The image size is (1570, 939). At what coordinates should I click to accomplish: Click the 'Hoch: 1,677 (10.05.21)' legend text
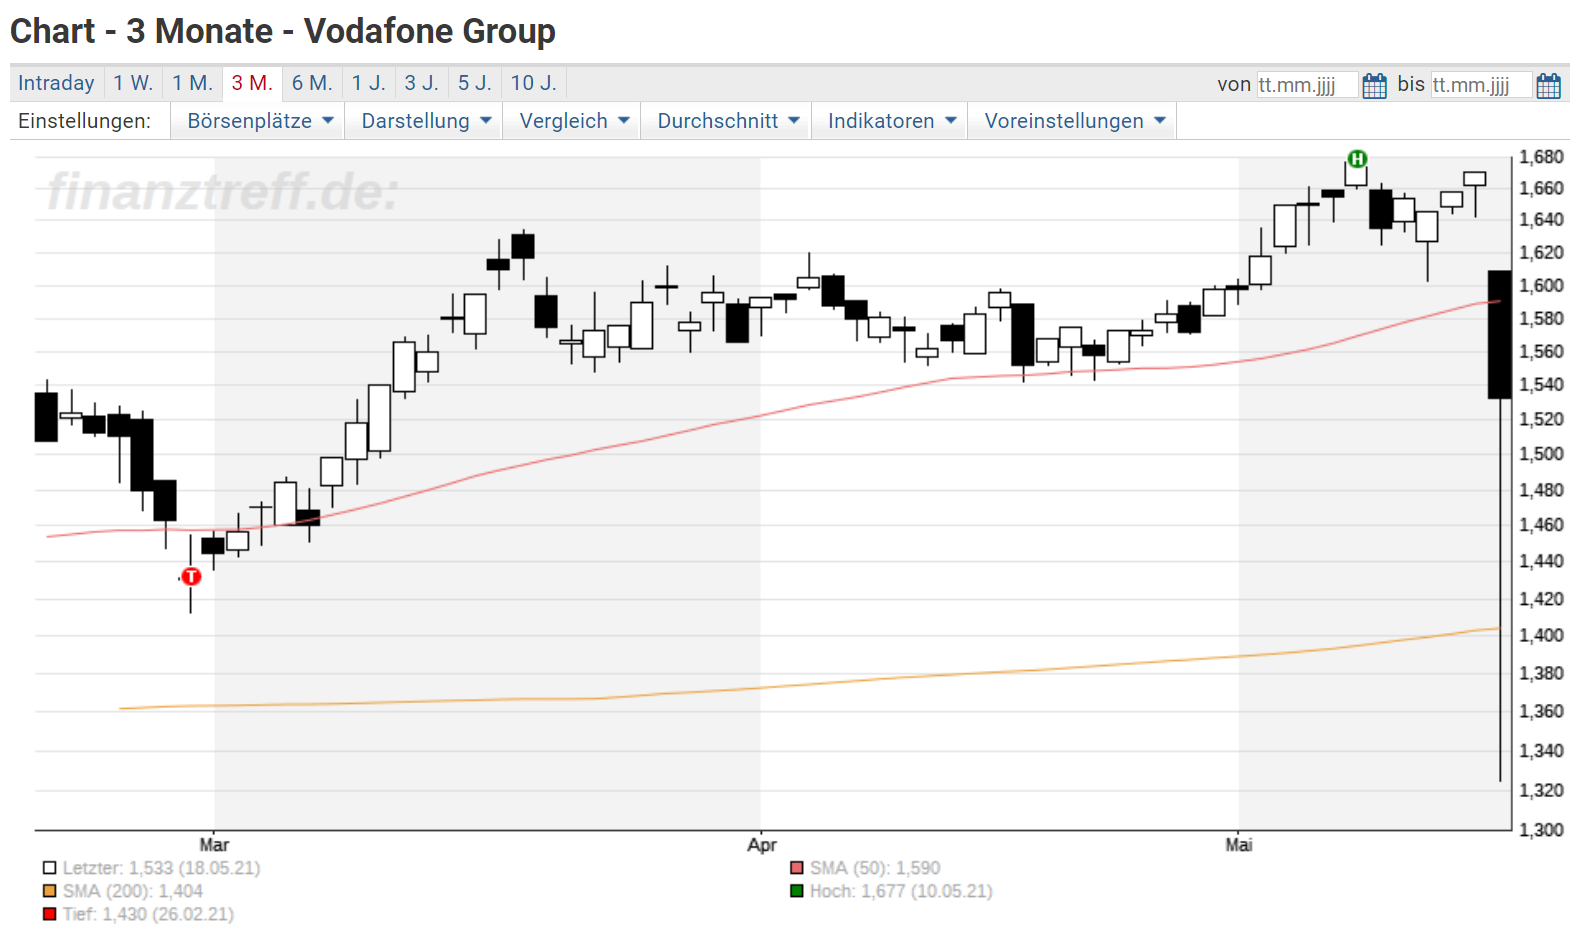click(x=901, y=891)
